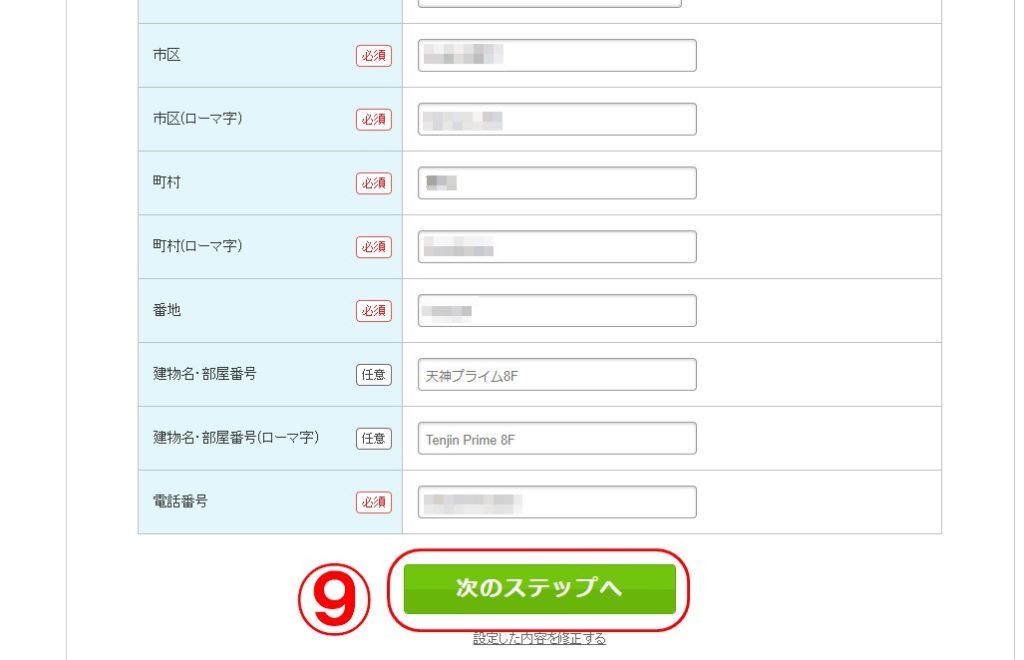The width and height of the screenshot is (1024, 660).
Task: Open the 設定した内容を修正する link
Action: [x=539, y=638]
